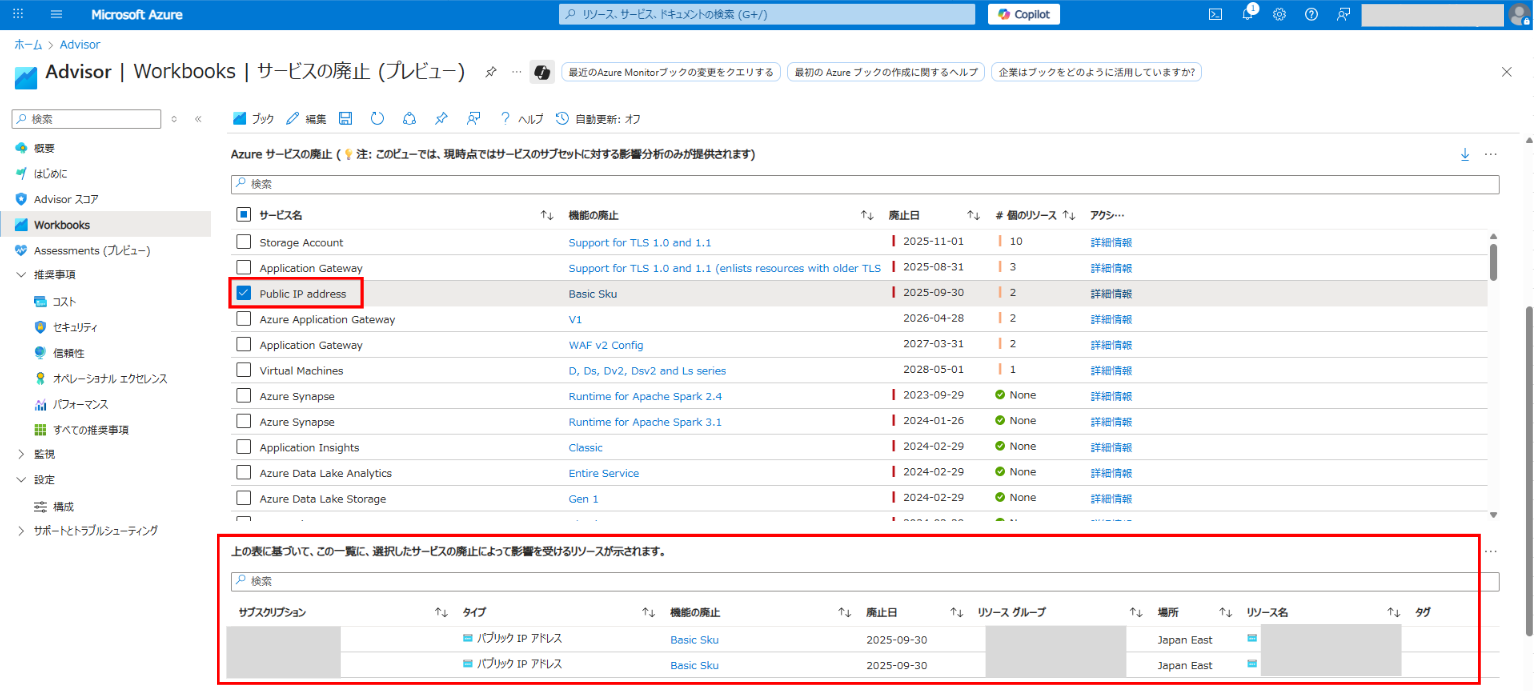This screenshot has width=1534, height=691.
Task: Open セキュリティ recommendations
Action: tap(75, 327)
